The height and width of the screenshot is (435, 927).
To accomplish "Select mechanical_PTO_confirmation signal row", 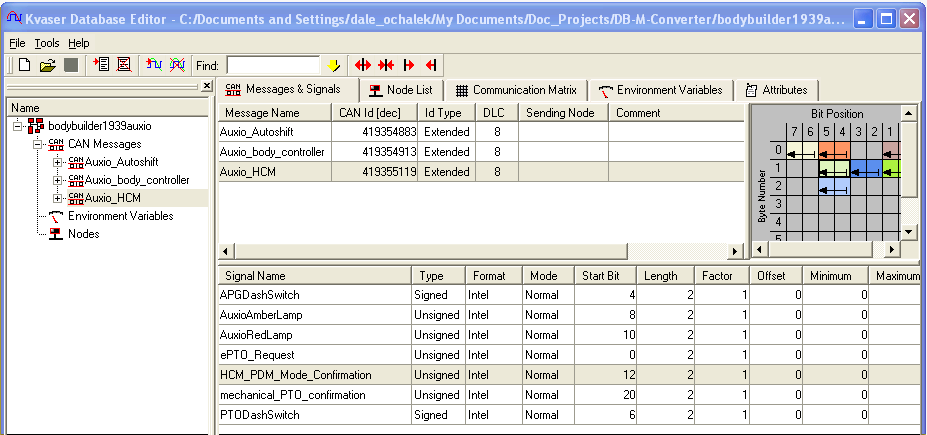I will pyautogui.click(x=569, y=395).
